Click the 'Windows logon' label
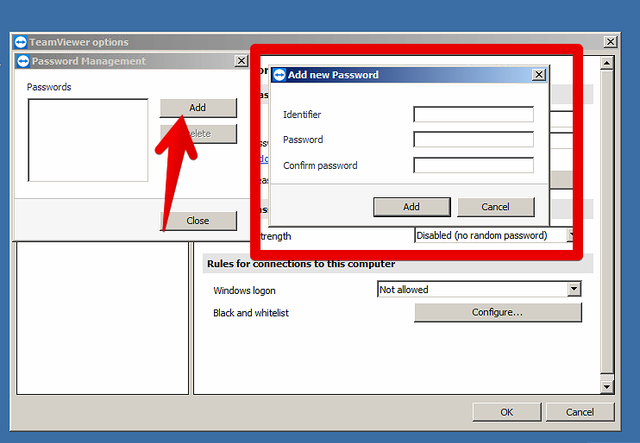 coord(244,291)
